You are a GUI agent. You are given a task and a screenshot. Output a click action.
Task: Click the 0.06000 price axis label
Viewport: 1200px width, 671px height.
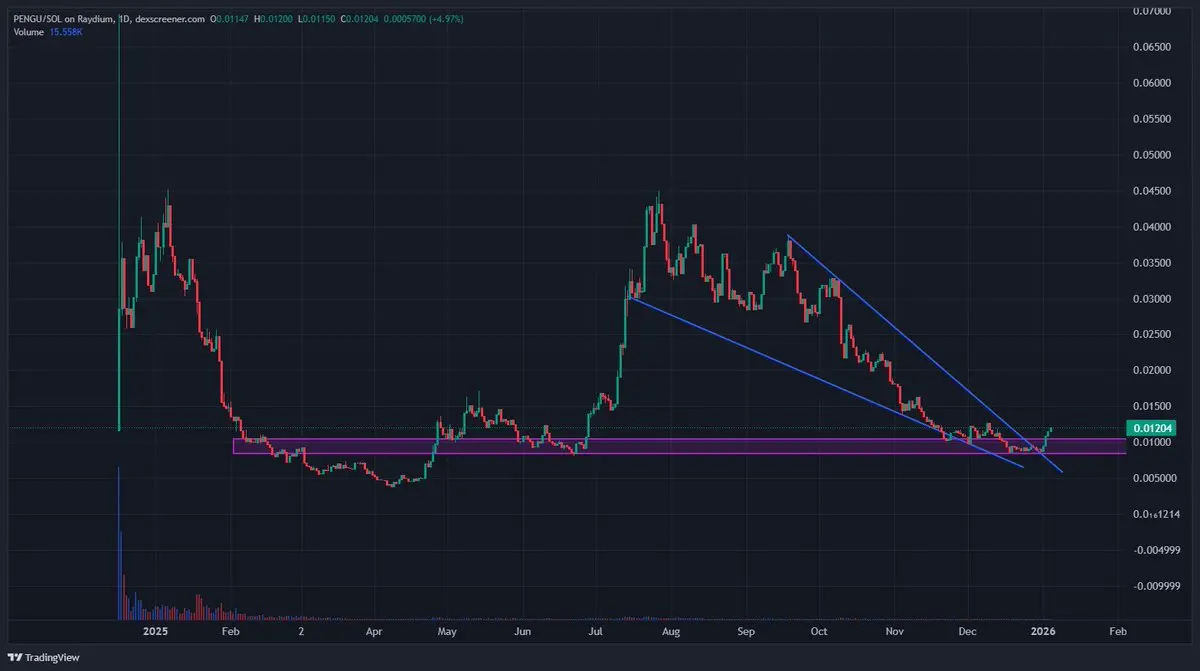pyautogui.click(x=1151, y=83)
